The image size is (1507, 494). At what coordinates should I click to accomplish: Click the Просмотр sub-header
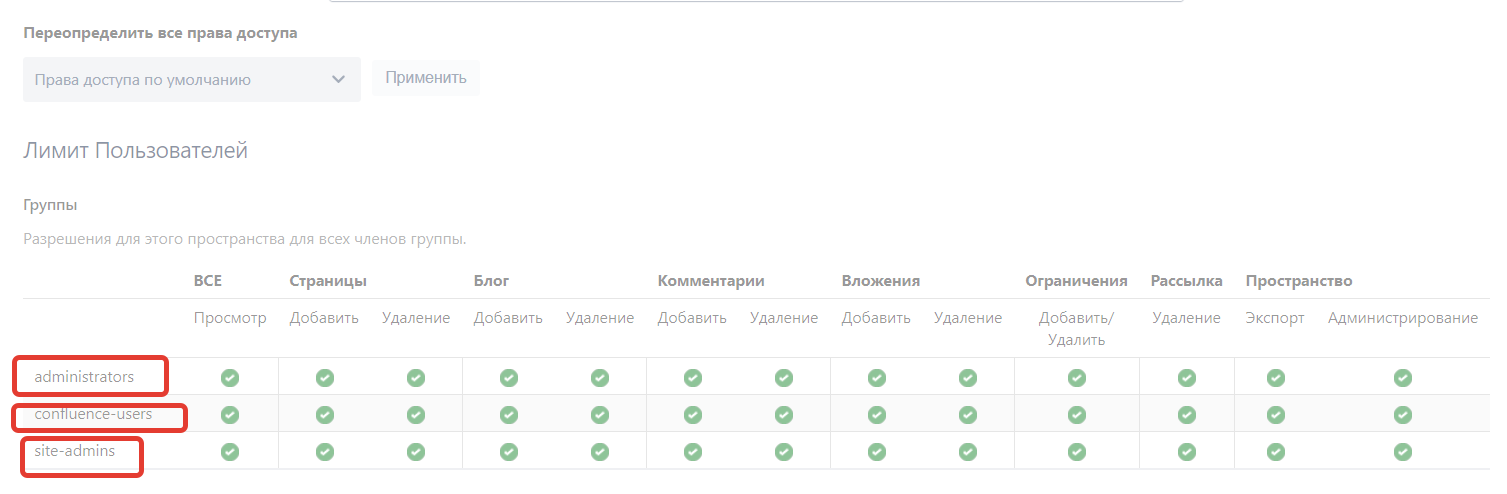point(230,318)
